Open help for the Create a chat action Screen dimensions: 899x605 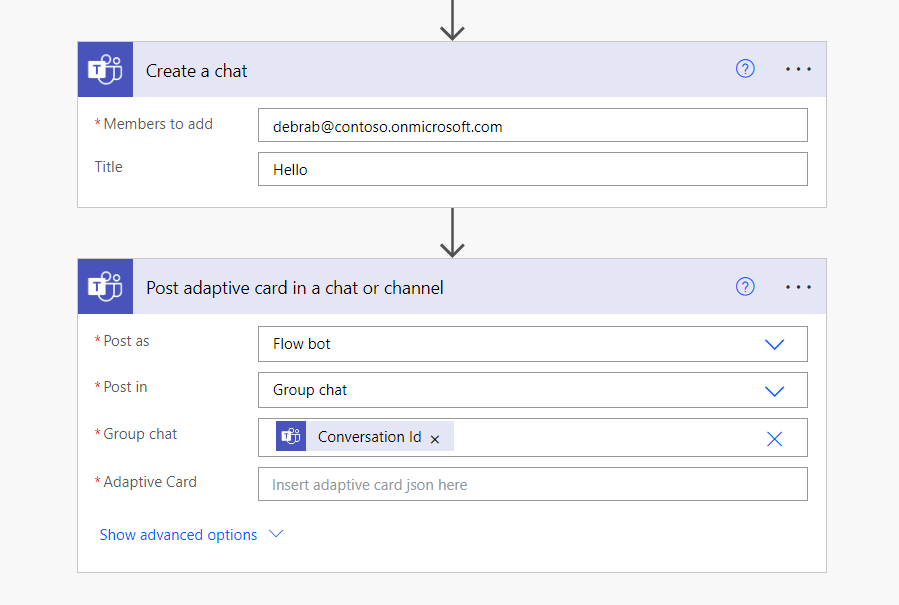pyautogui.click(x=745, y=69)
